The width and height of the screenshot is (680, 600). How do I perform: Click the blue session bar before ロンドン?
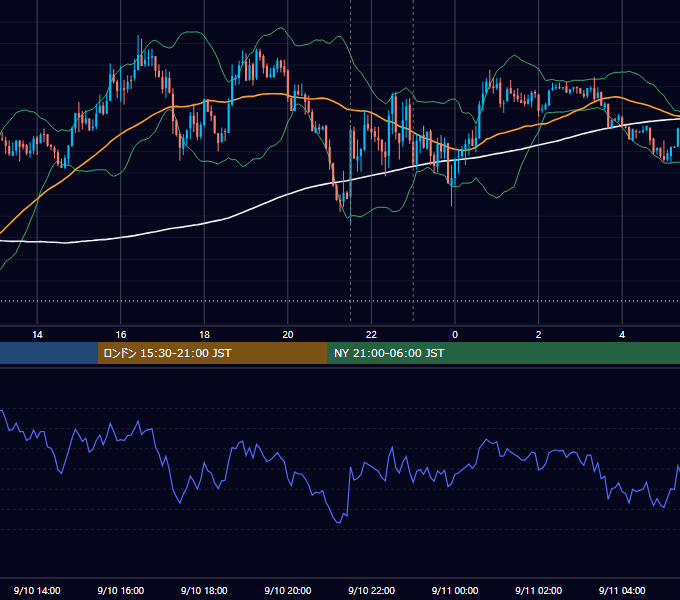click(x=49, y=353)
